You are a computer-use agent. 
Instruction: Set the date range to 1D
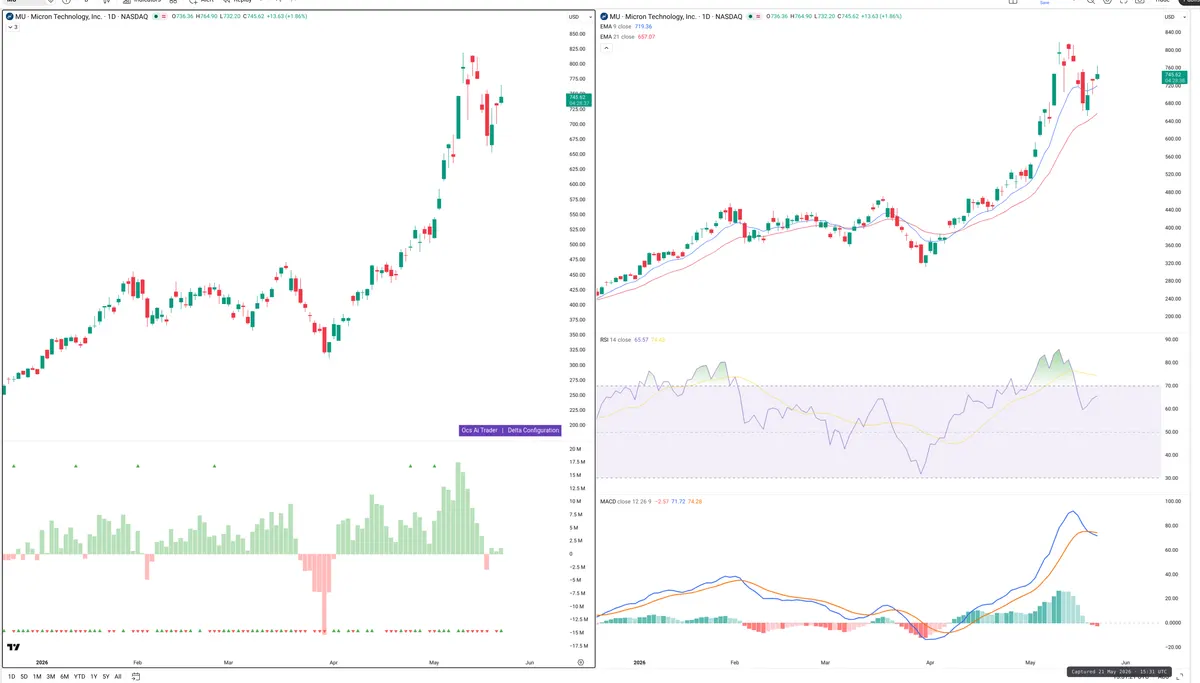point(11,677)
